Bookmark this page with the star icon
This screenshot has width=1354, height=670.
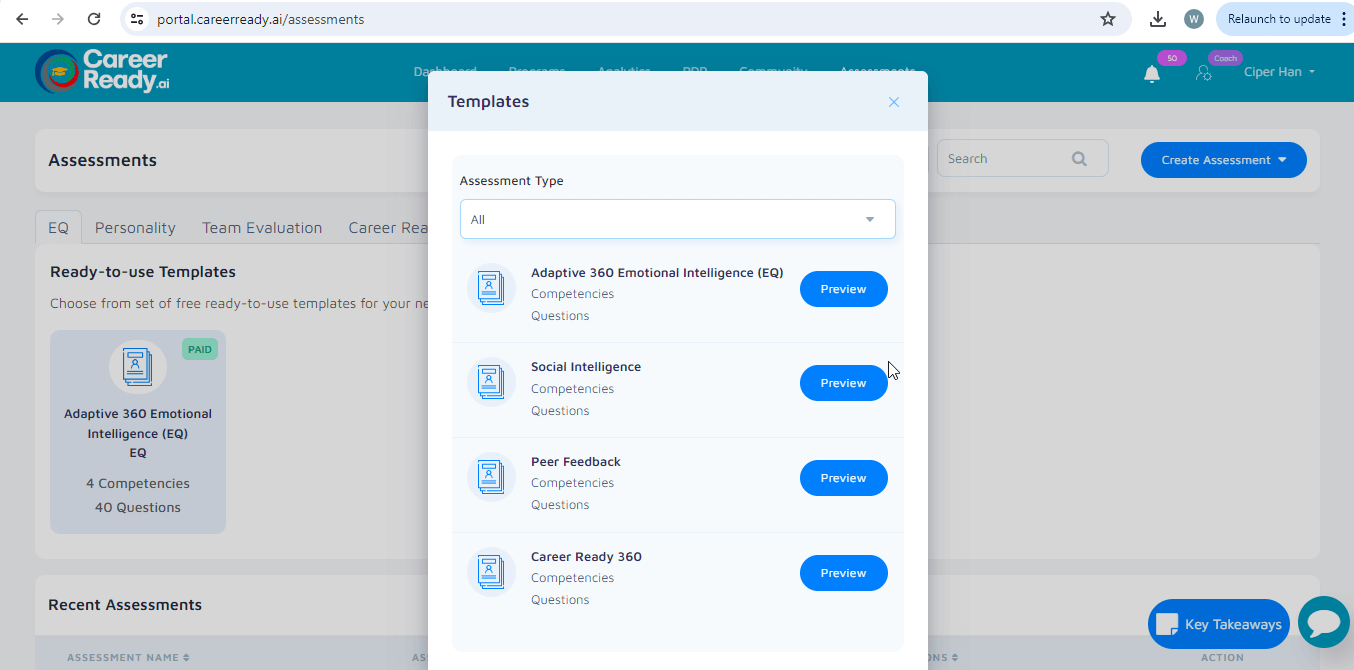1108,19
